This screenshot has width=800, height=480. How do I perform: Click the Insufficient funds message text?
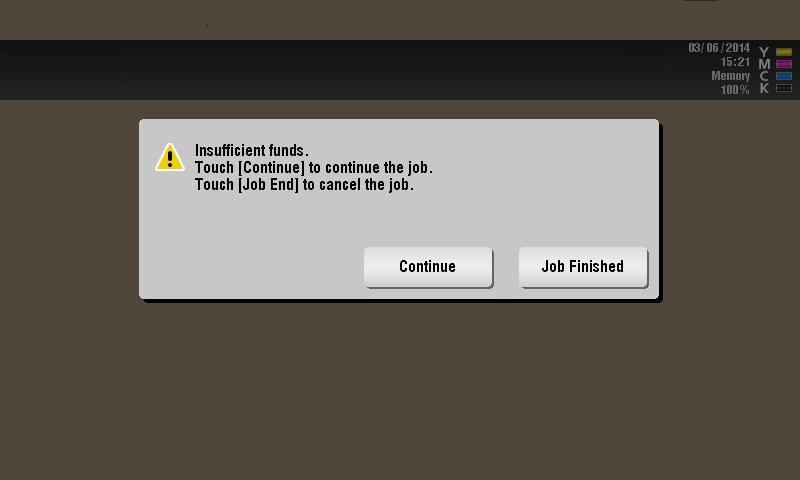(252, 150)
